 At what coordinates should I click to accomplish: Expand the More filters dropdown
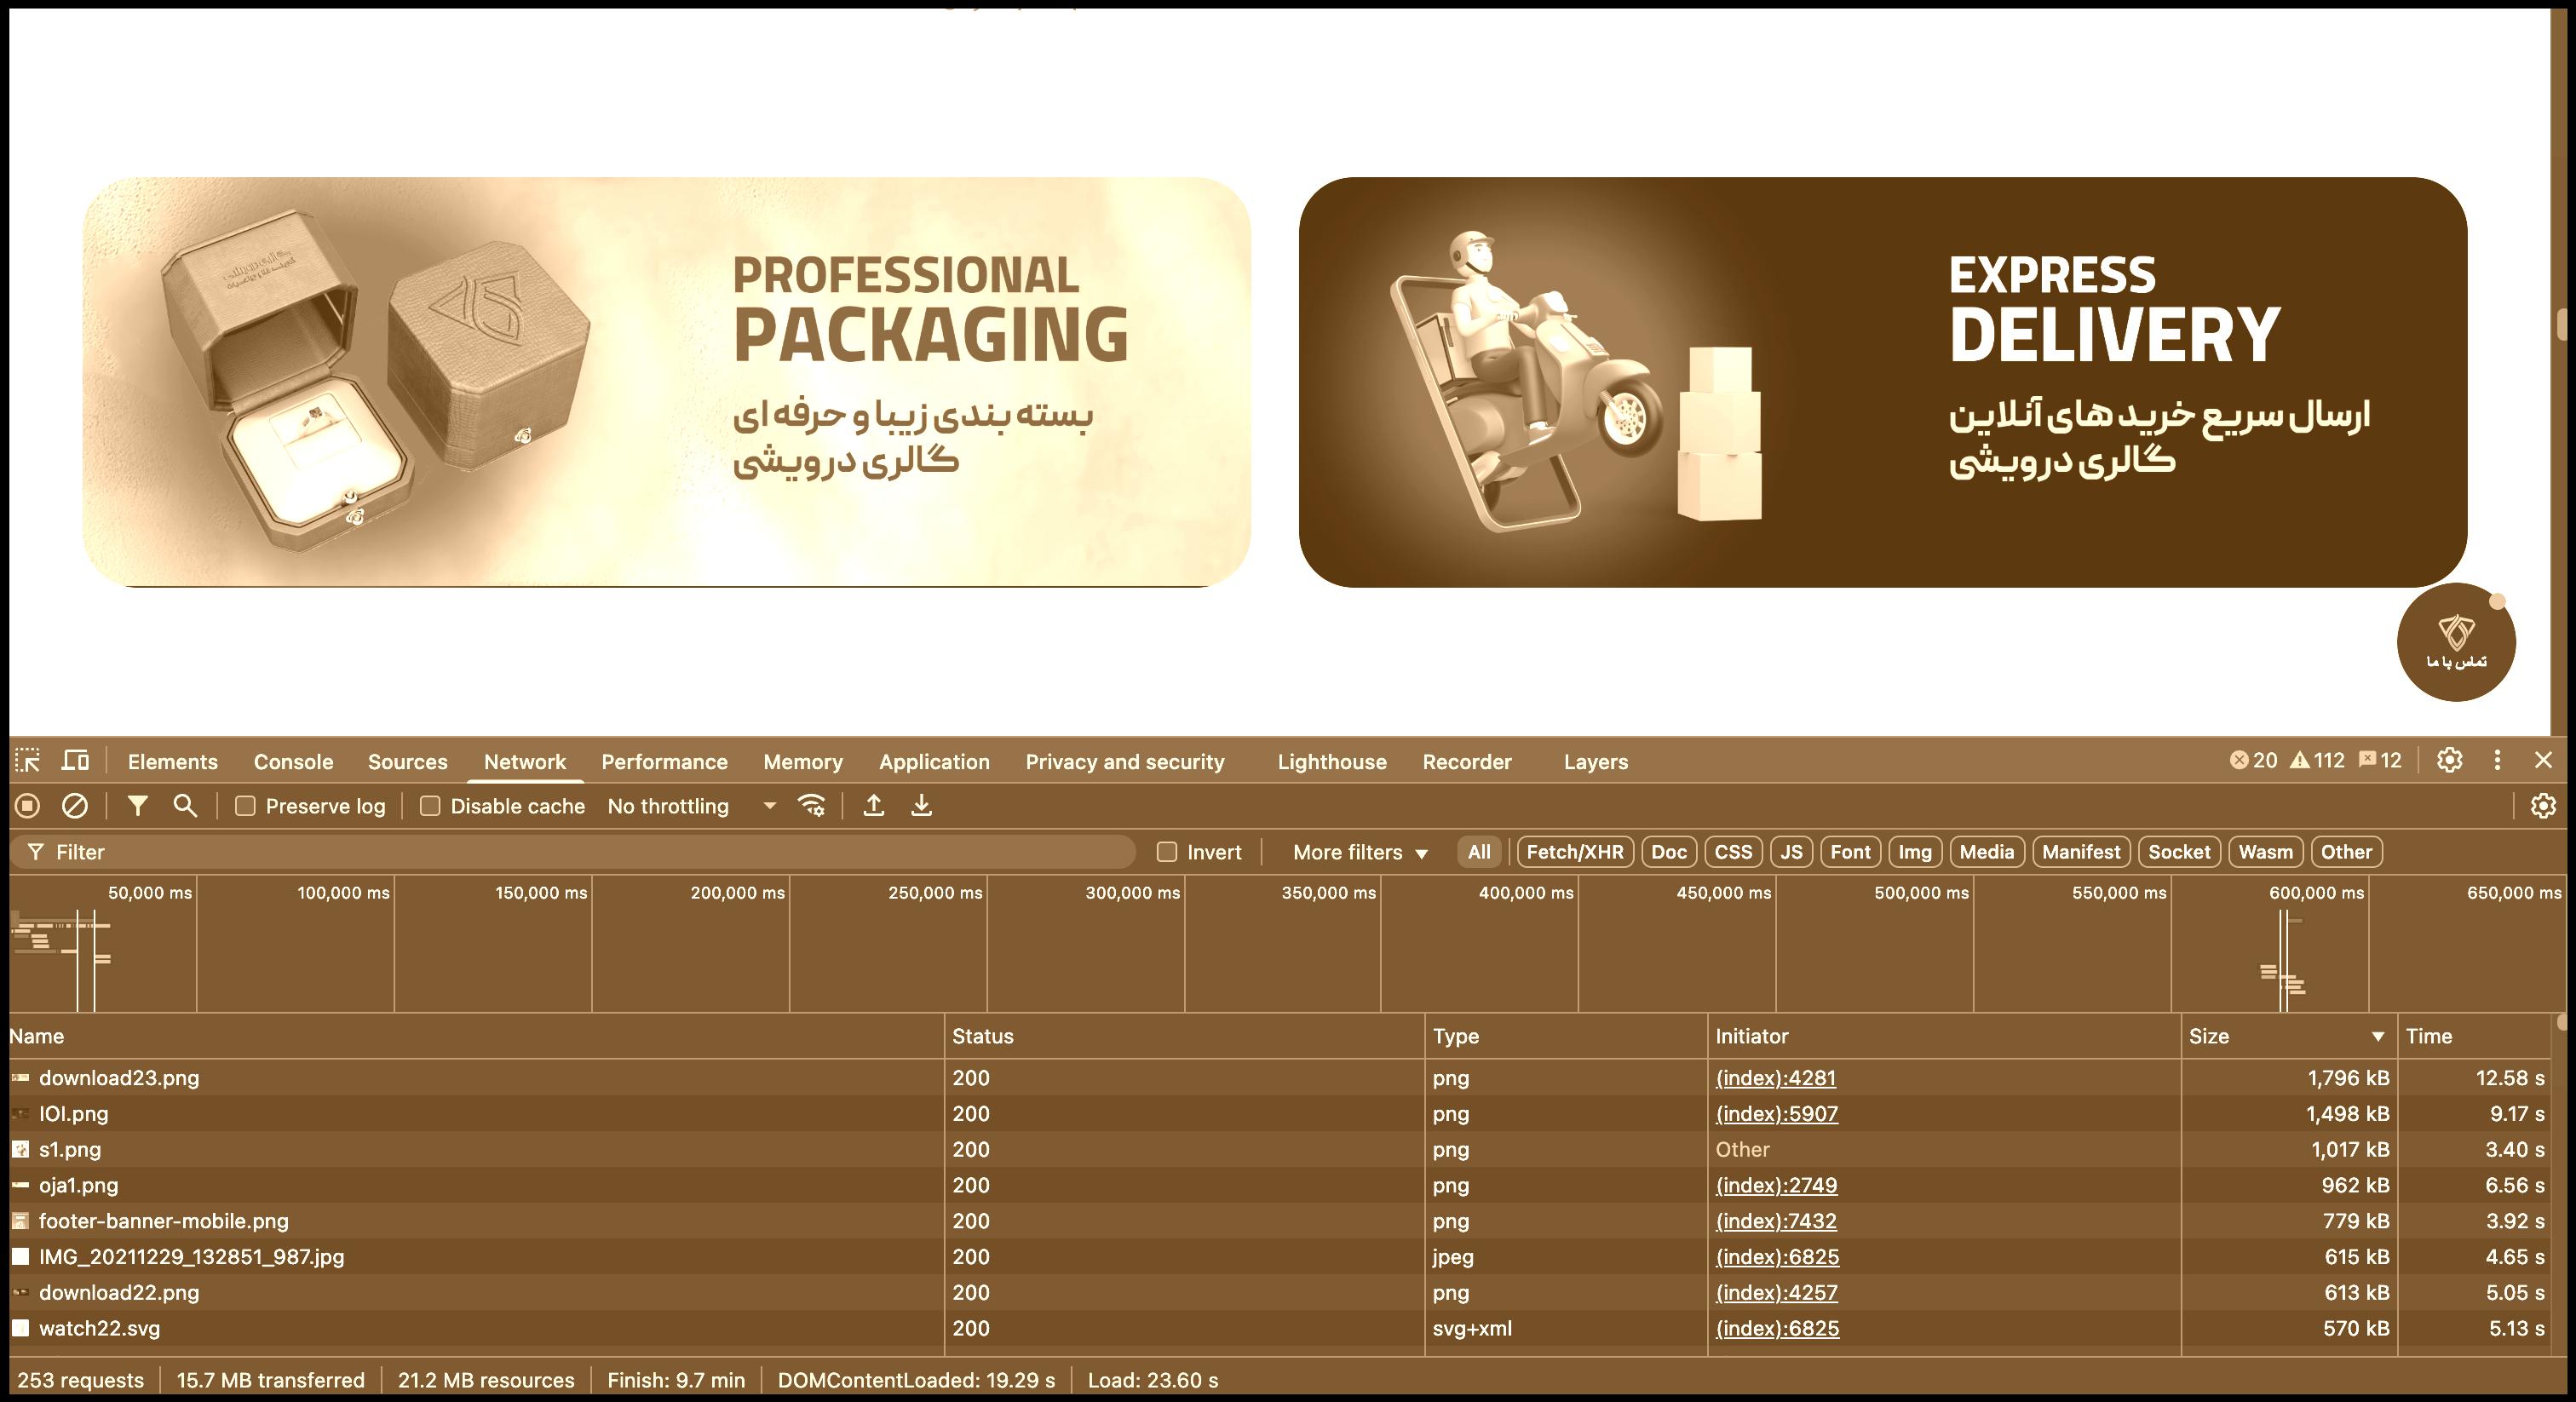(x=1359, y=852)
